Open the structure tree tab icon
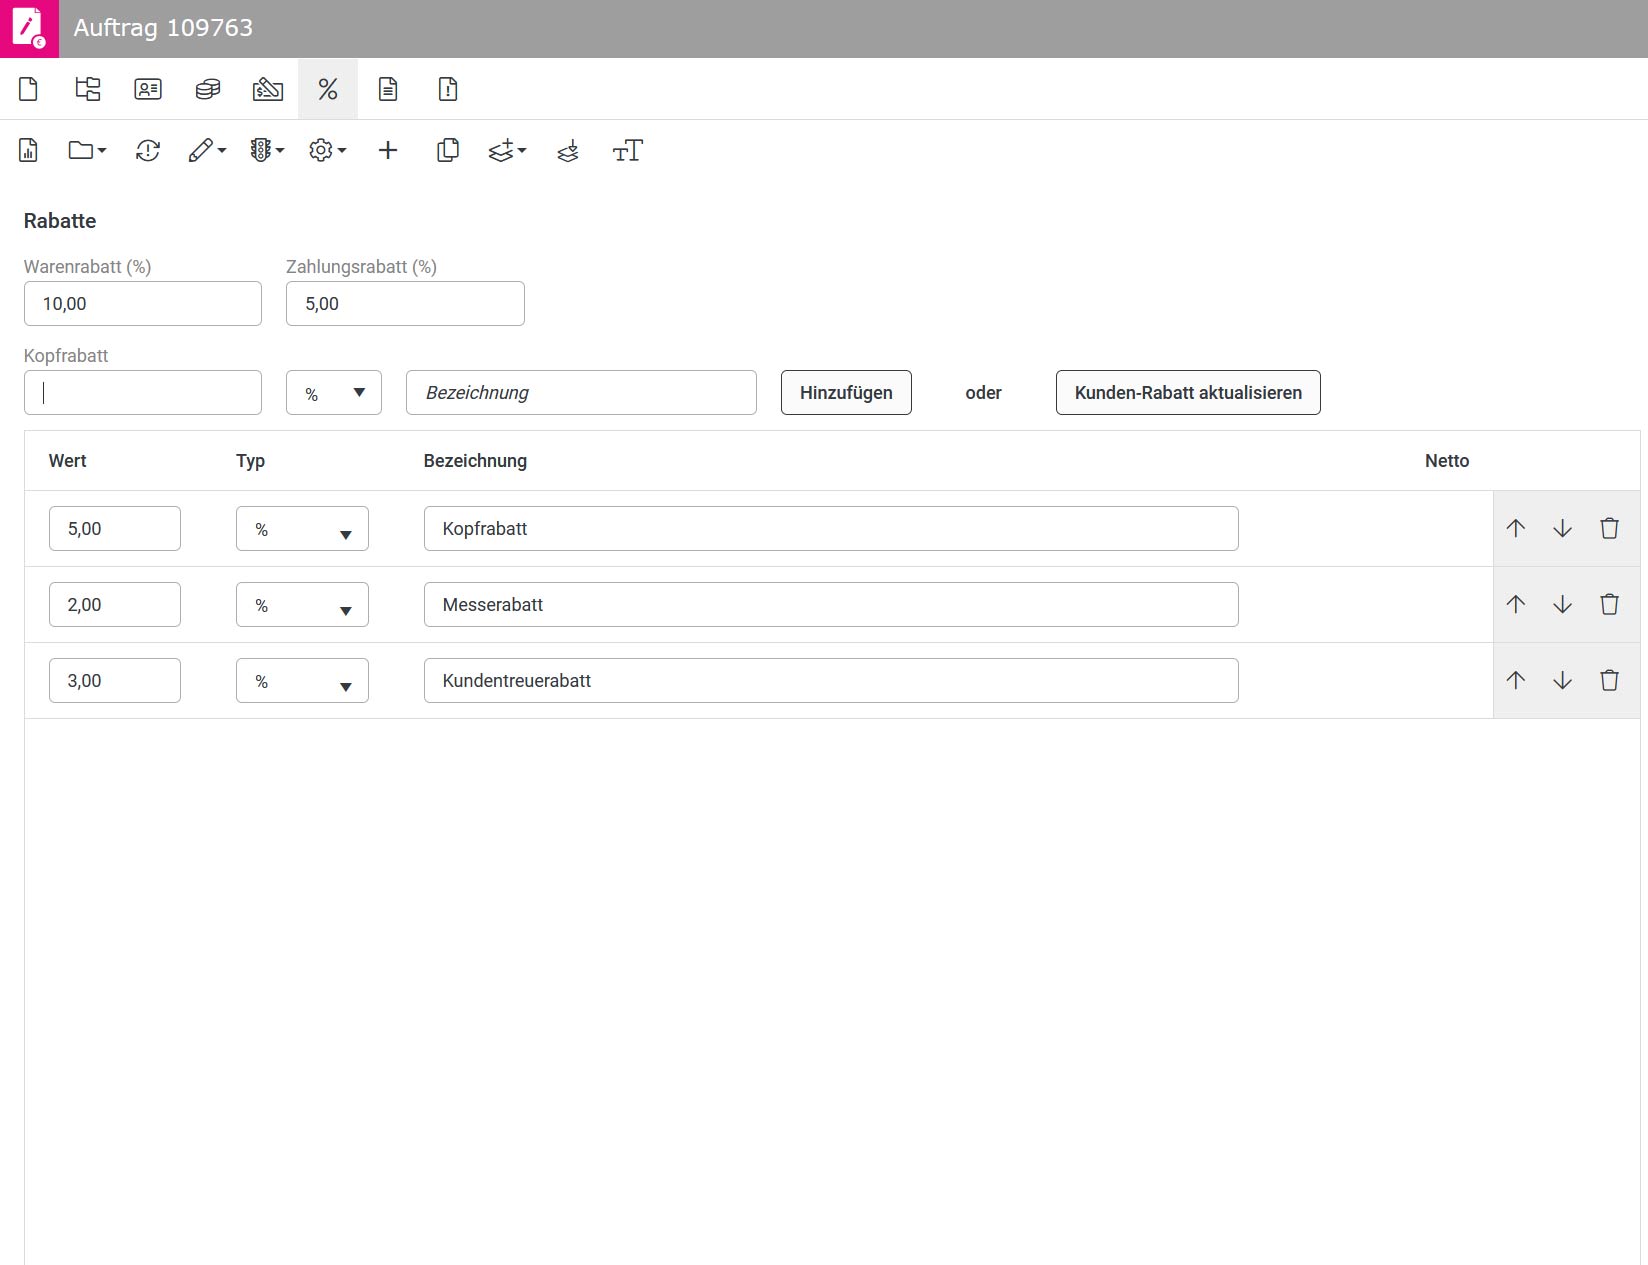1648x1265 pixels. 88,89
